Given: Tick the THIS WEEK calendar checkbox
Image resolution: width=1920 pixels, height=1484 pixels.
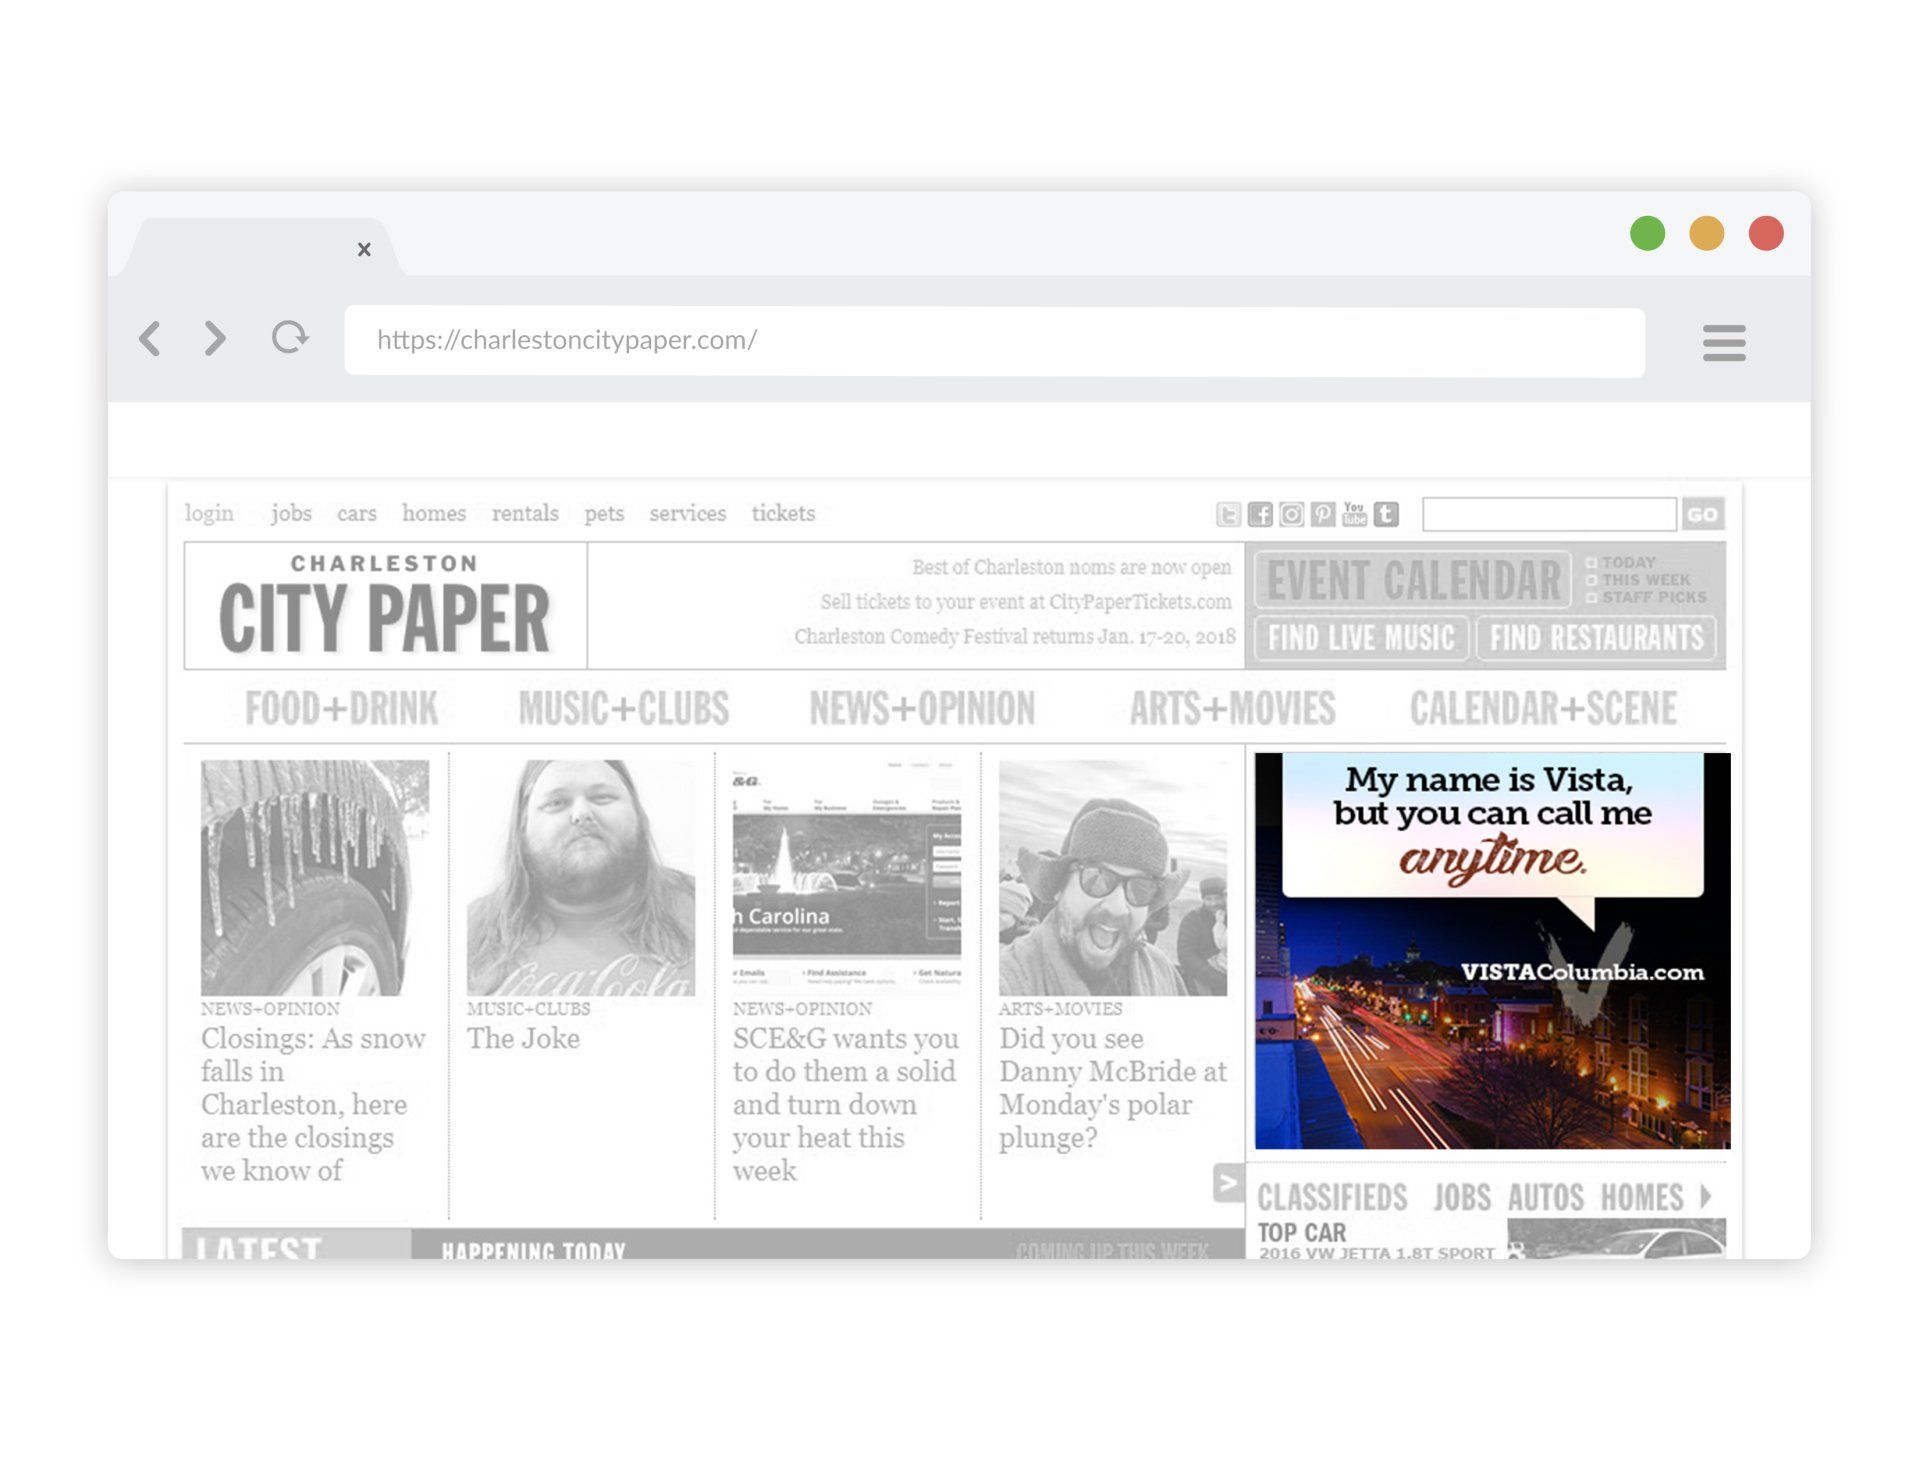Looking at the screenshot, I should 1592,580.
